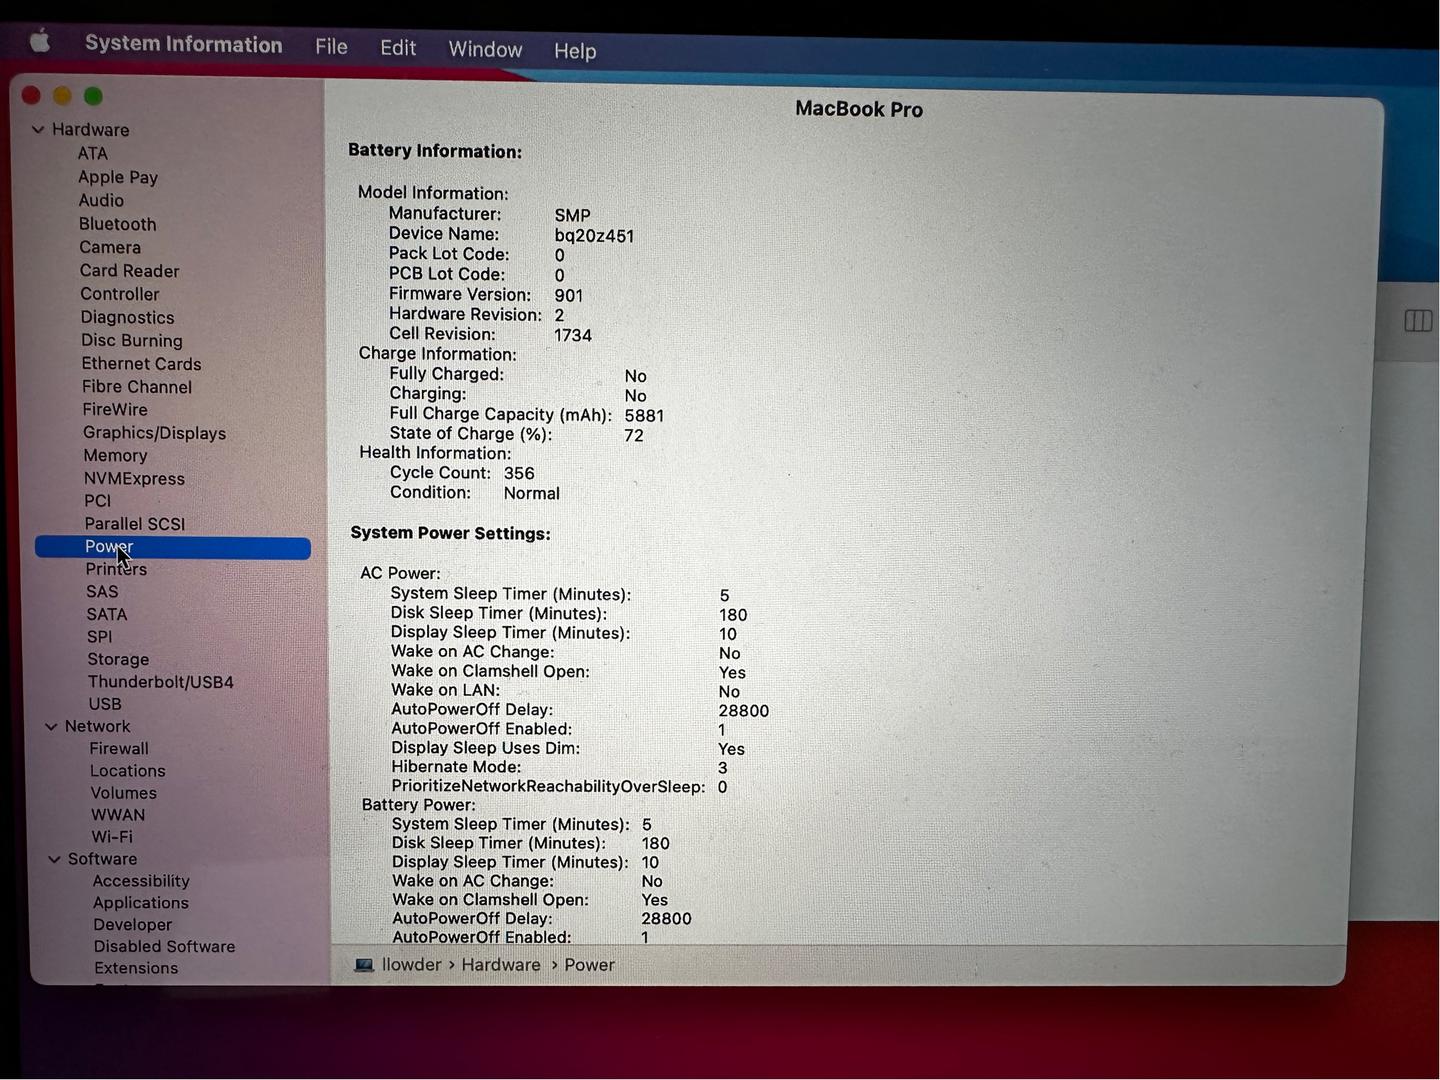Select Locations under Network

pos(128,771)
